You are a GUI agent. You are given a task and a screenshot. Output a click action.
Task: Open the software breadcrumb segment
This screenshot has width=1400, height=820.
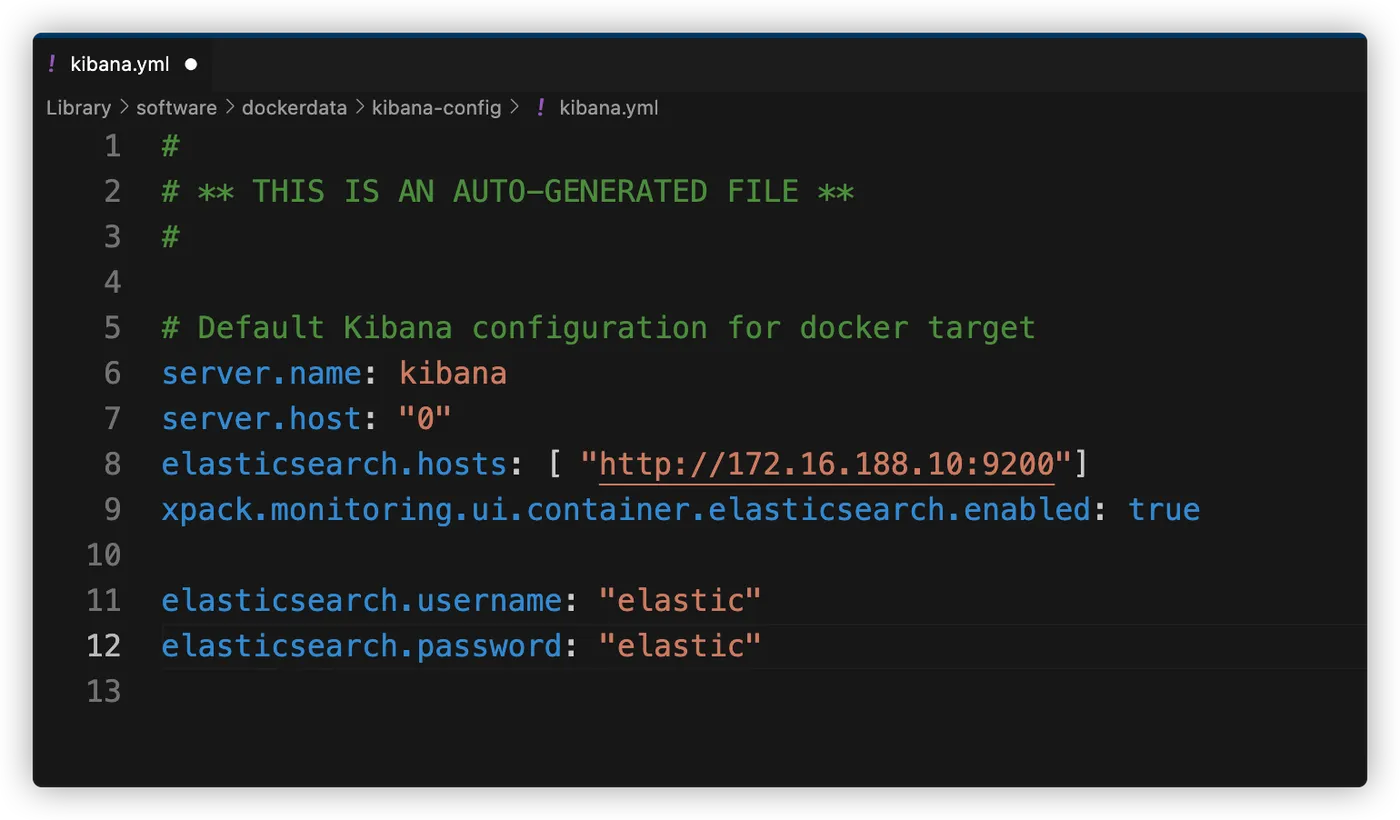pos(176,108)
